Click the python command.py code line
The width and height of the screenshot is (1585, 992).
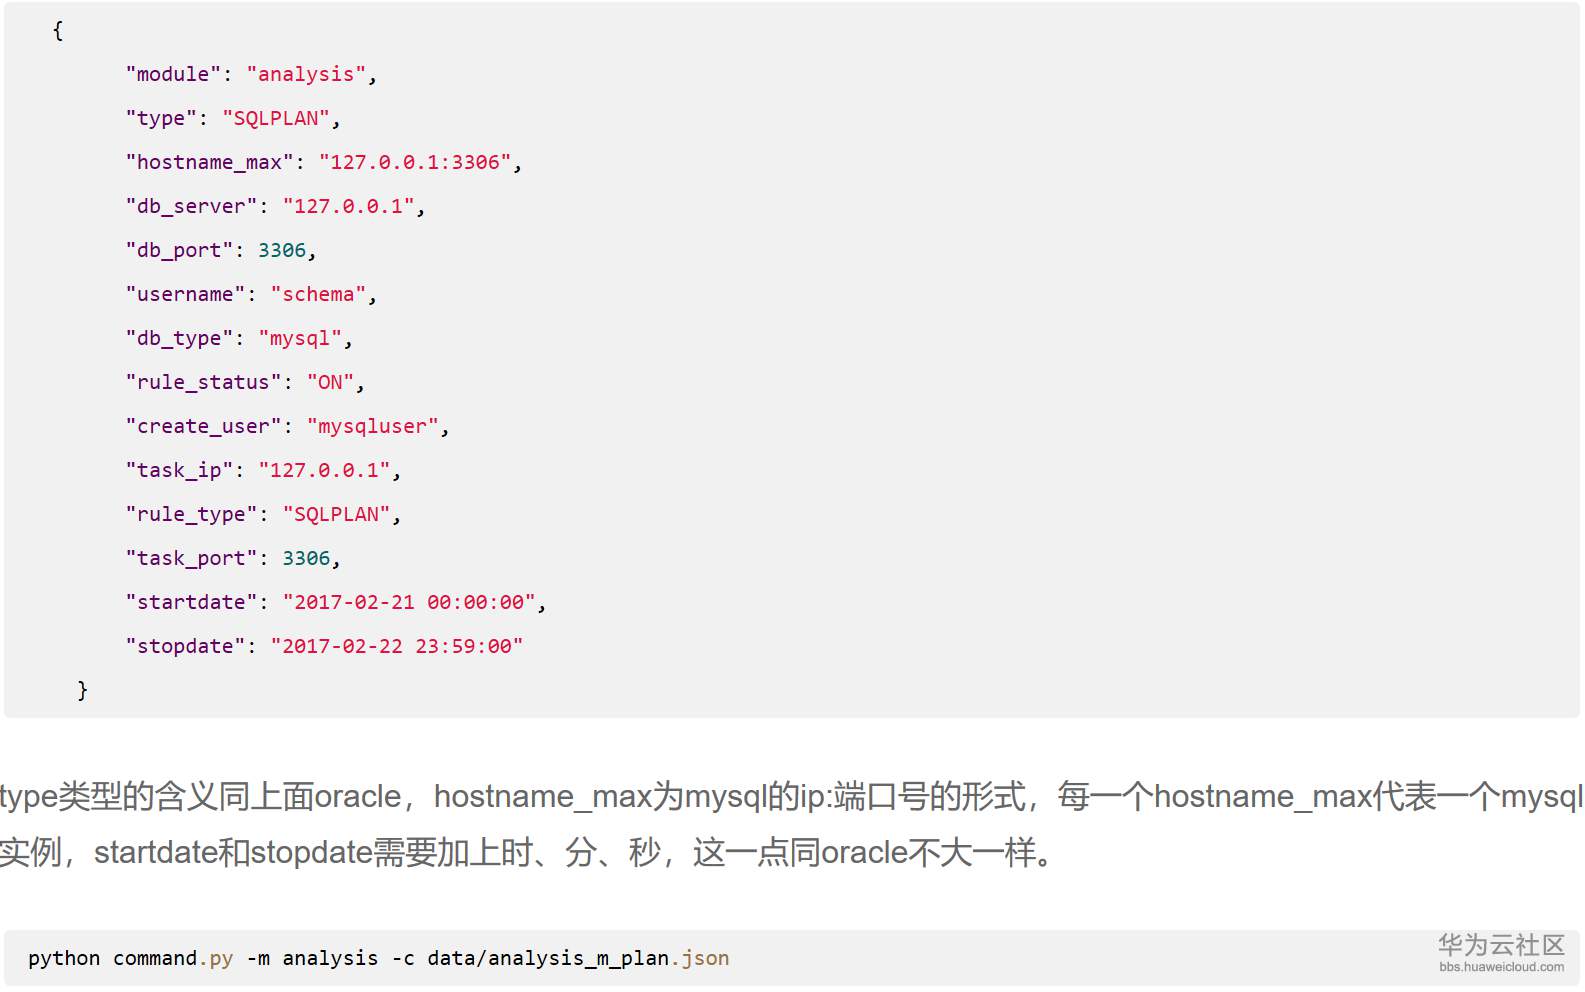378,958
